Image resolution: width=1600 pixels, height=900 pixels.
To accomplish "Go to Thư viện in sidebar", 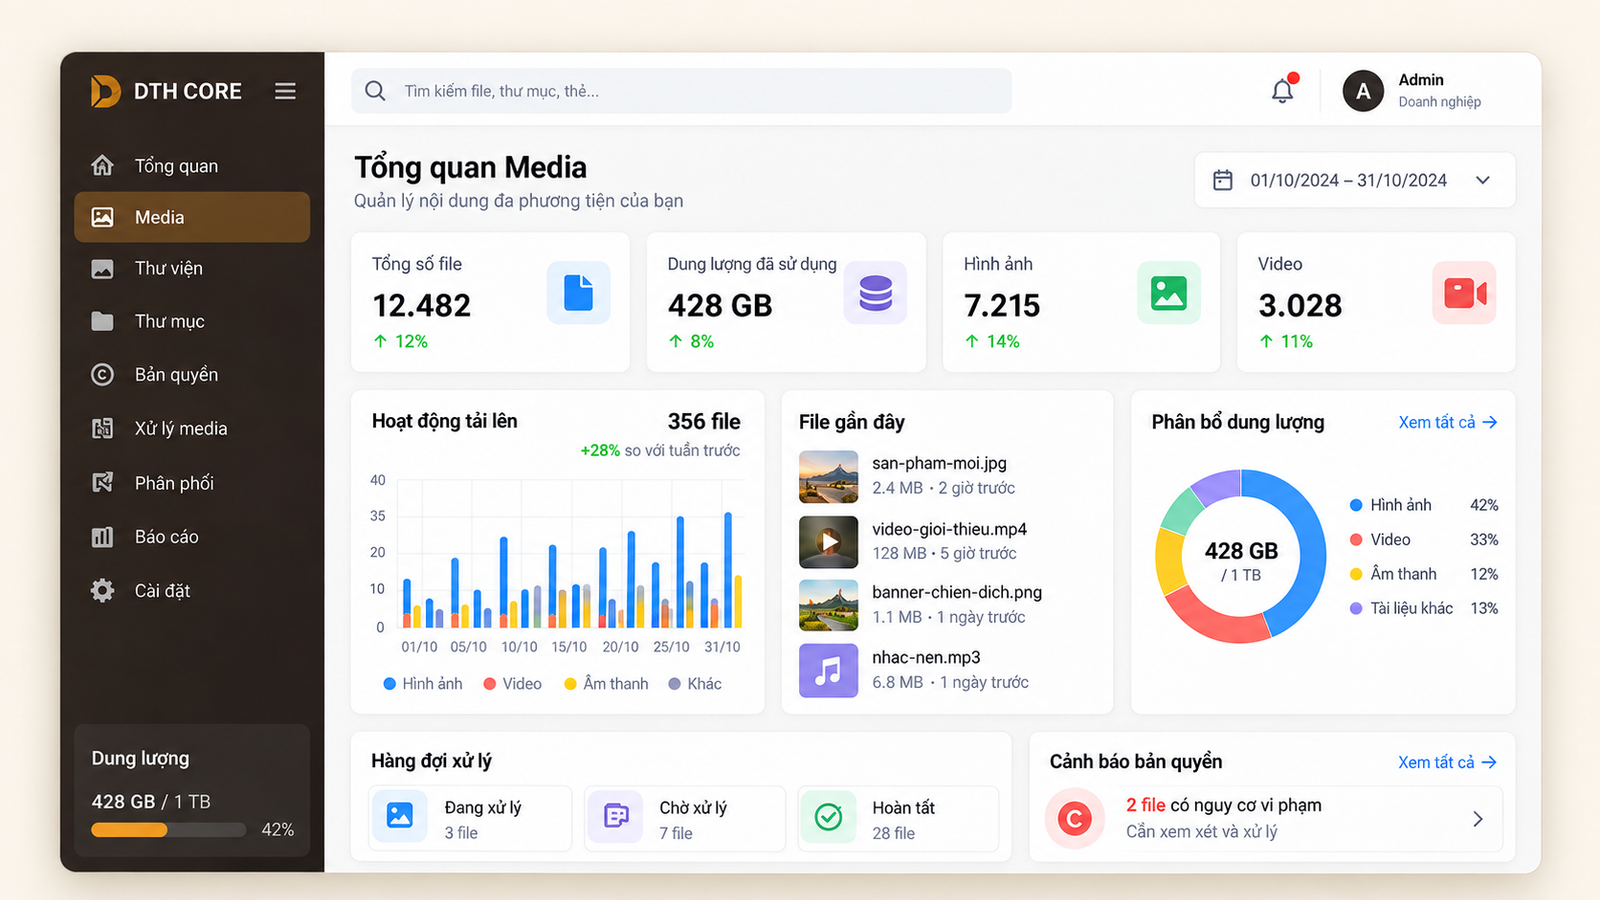I will [192, 268].
